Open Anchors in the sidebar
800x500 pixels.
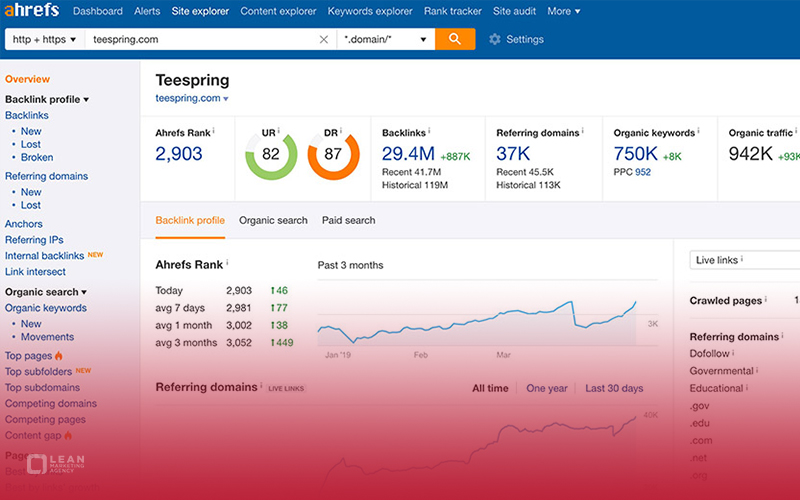(23, 223)
